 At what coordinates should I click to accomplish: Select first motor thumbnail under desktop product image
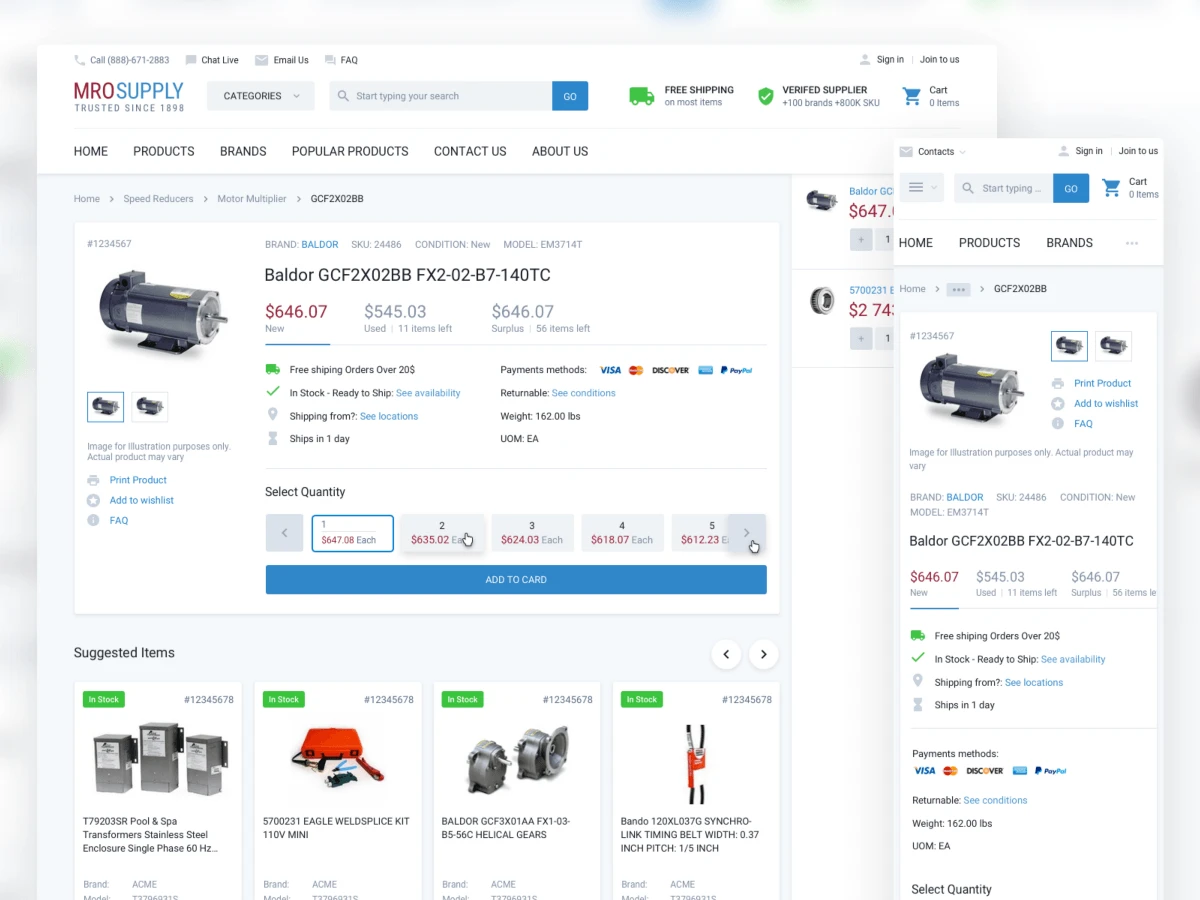[x=106, y=407]
